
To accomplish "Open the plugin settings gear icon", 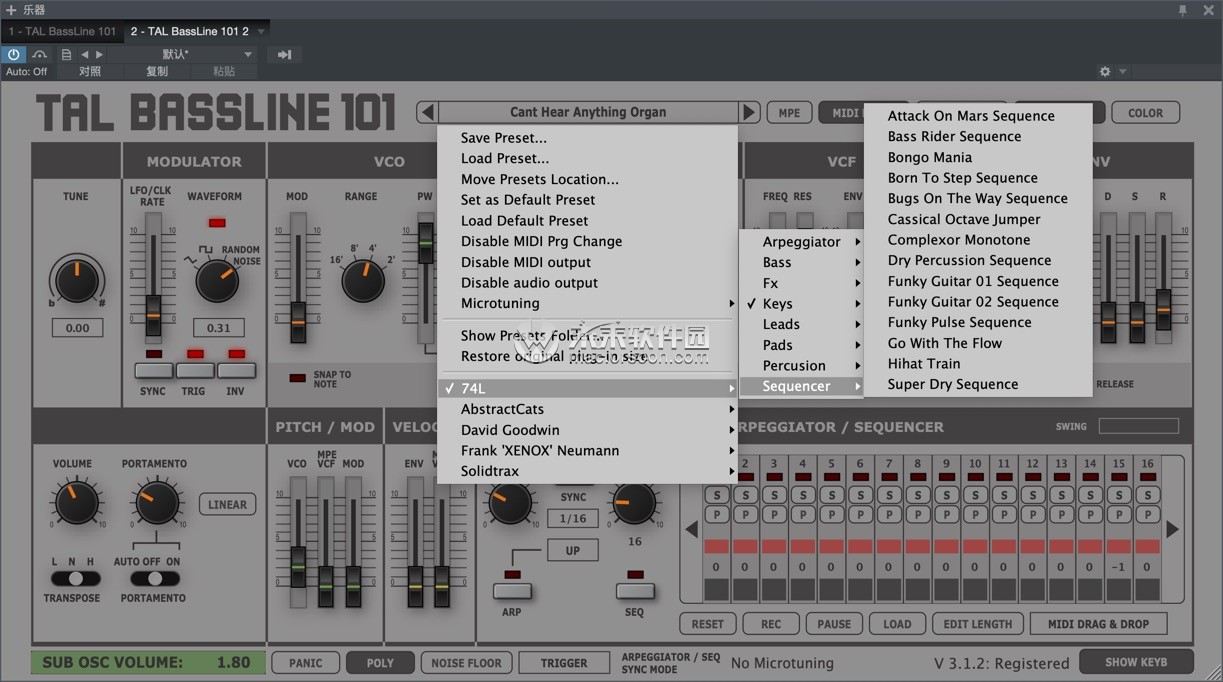I will coord(1105,72).
